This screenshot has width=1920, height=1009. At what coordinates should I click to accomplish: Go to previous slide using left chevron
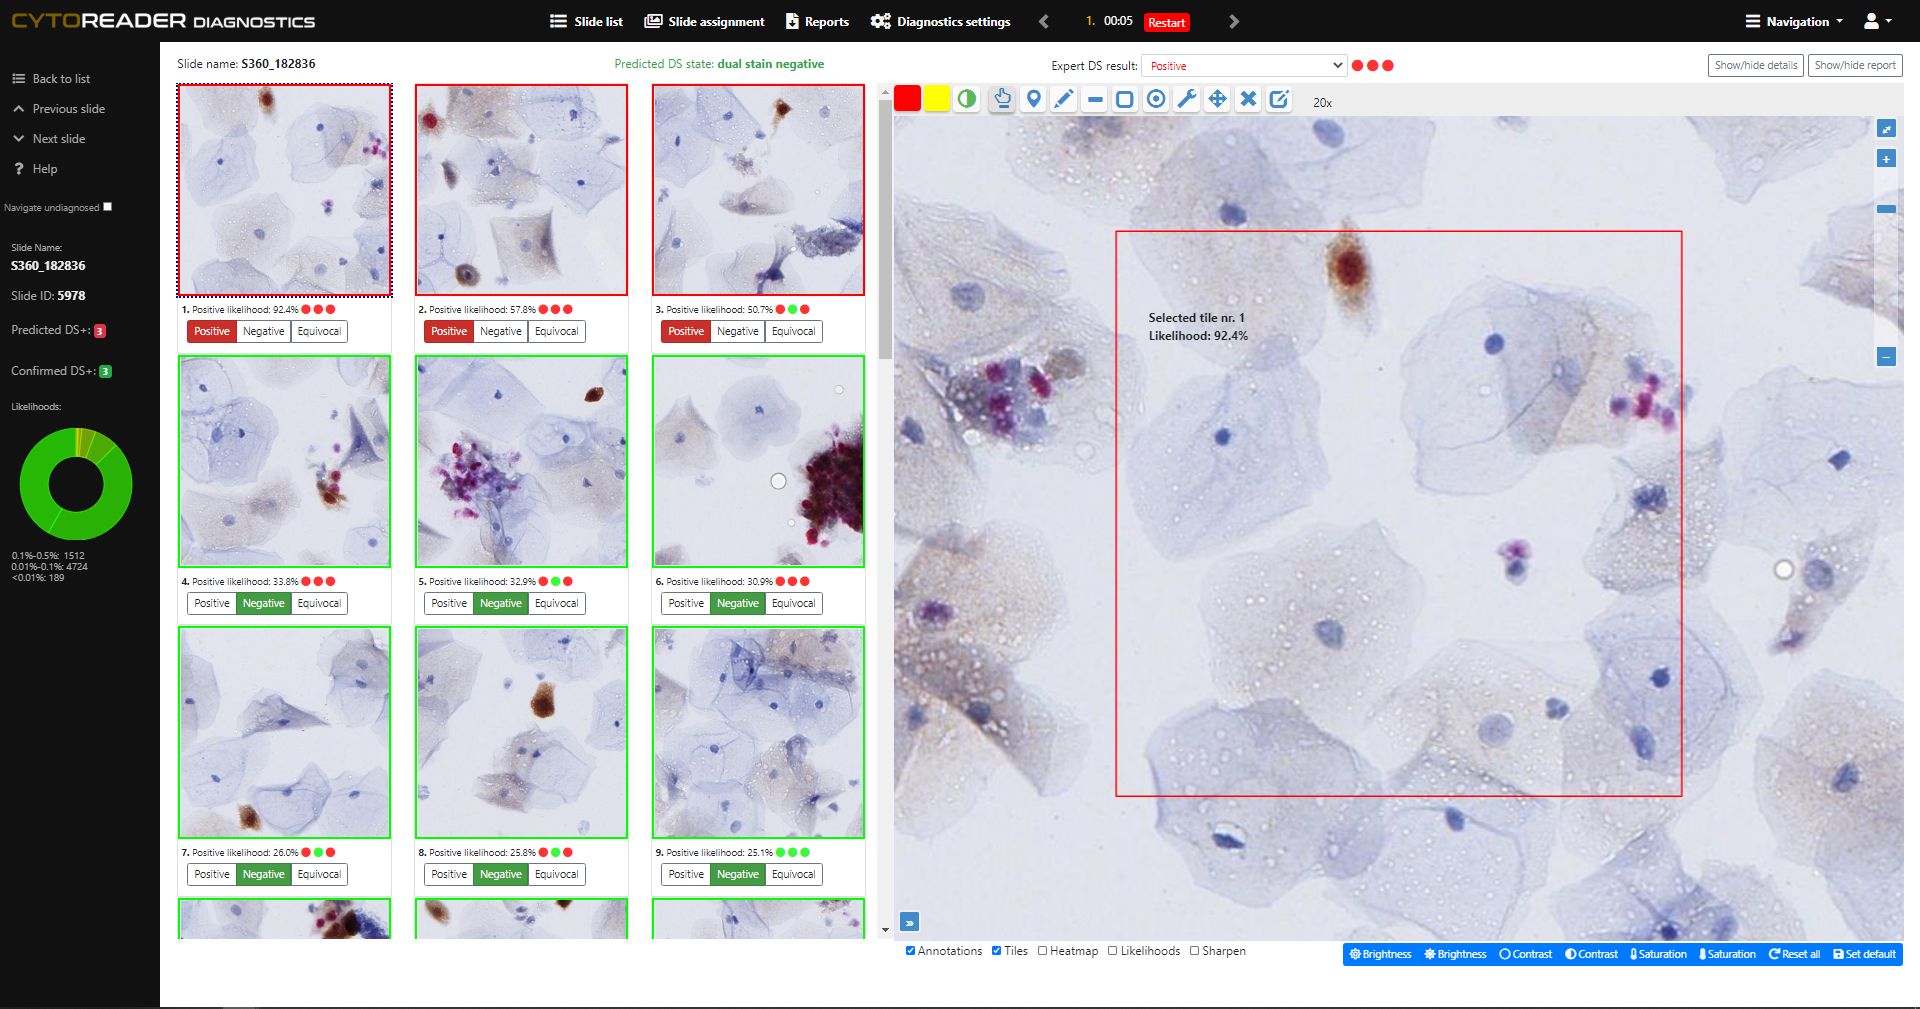[1044, 21]
